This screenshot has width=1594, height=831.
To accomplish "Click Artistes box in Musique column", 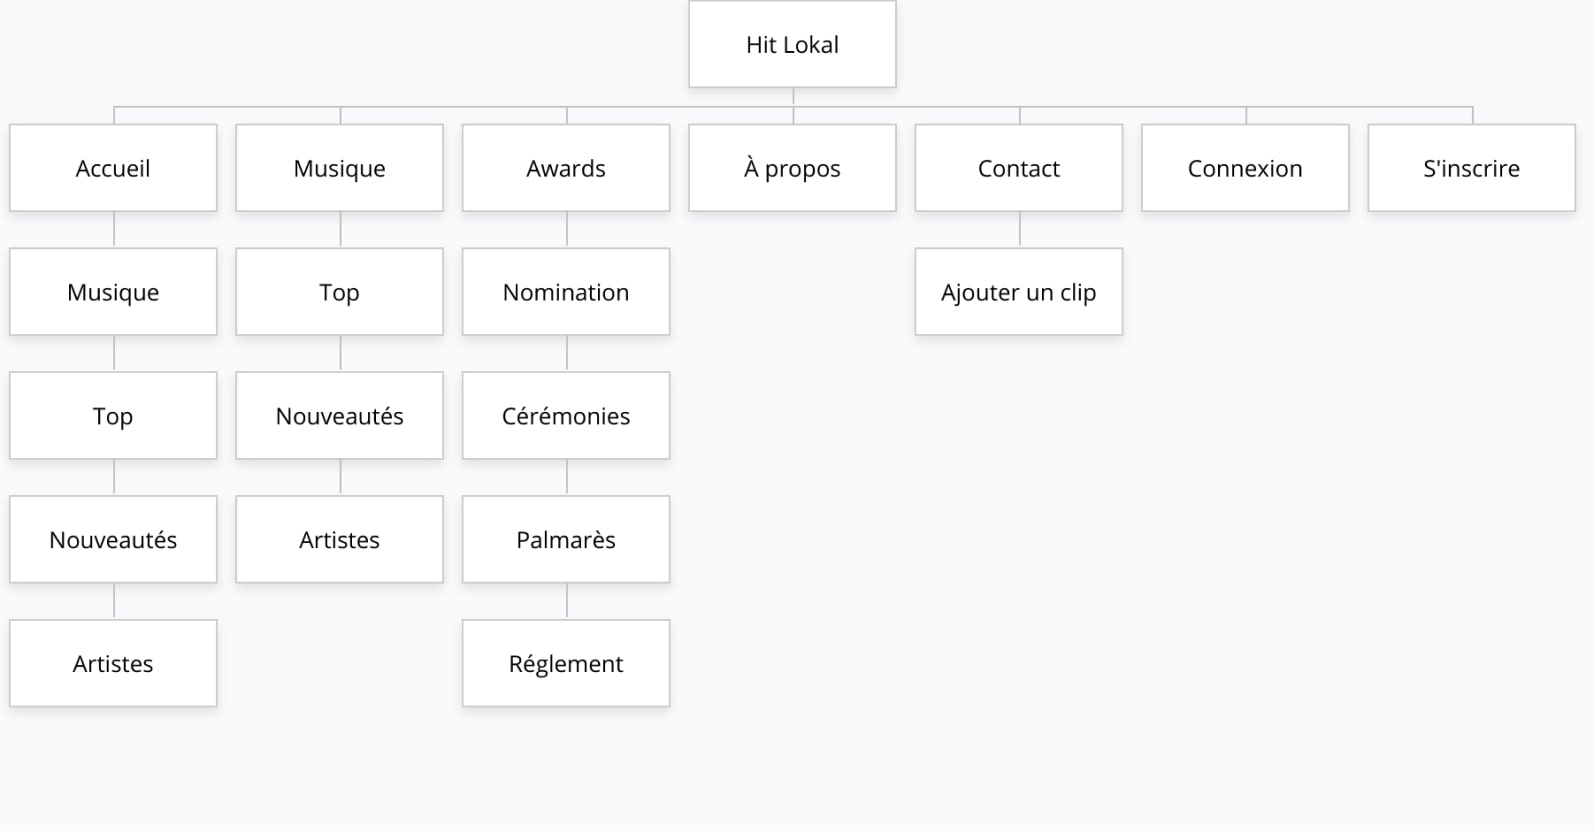I will tap(339, 540).
